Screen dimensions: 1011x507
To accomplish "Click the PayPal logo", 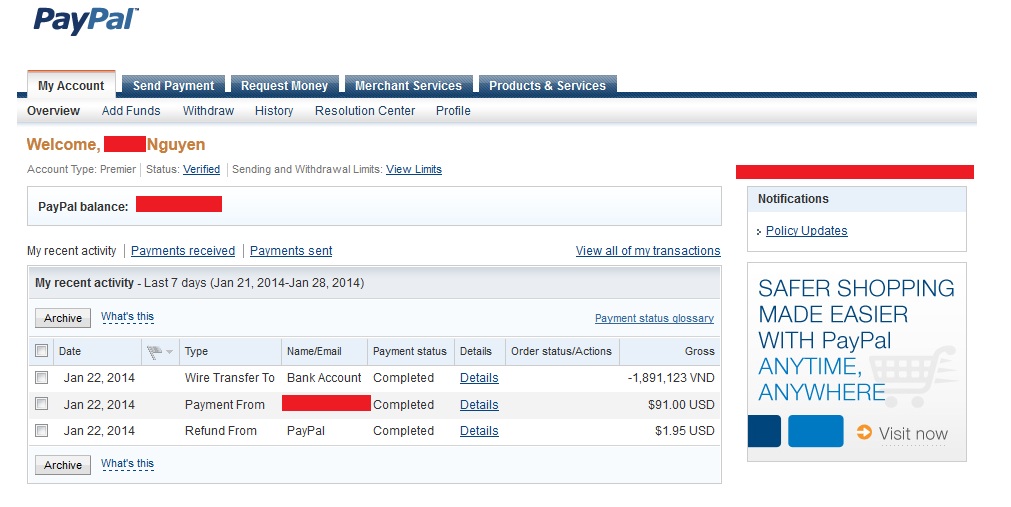I will pyautogui.click(x=86, y=21).
